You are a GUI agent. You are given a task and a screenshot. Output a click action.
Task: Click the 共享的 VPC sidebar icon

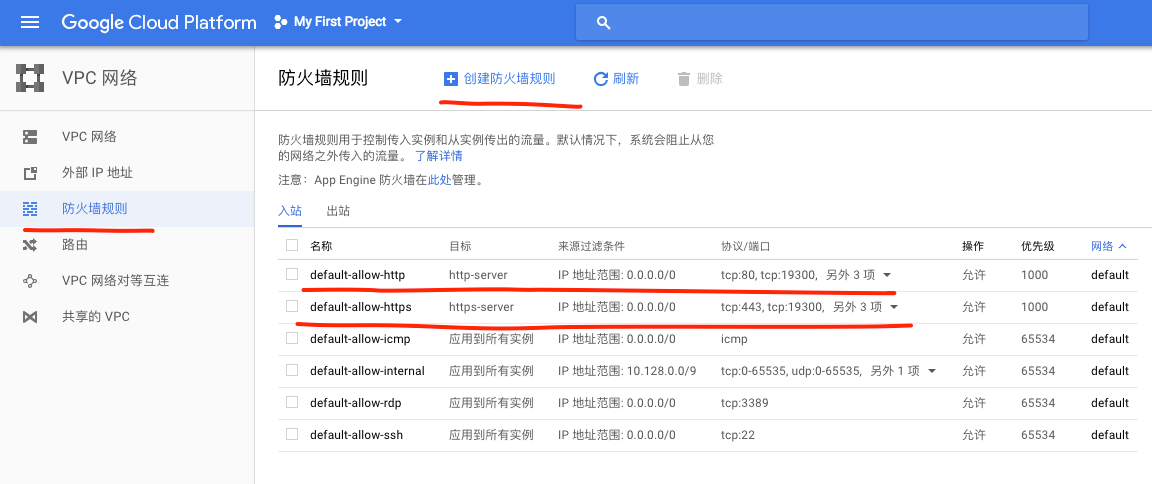(x=29, y=317)
